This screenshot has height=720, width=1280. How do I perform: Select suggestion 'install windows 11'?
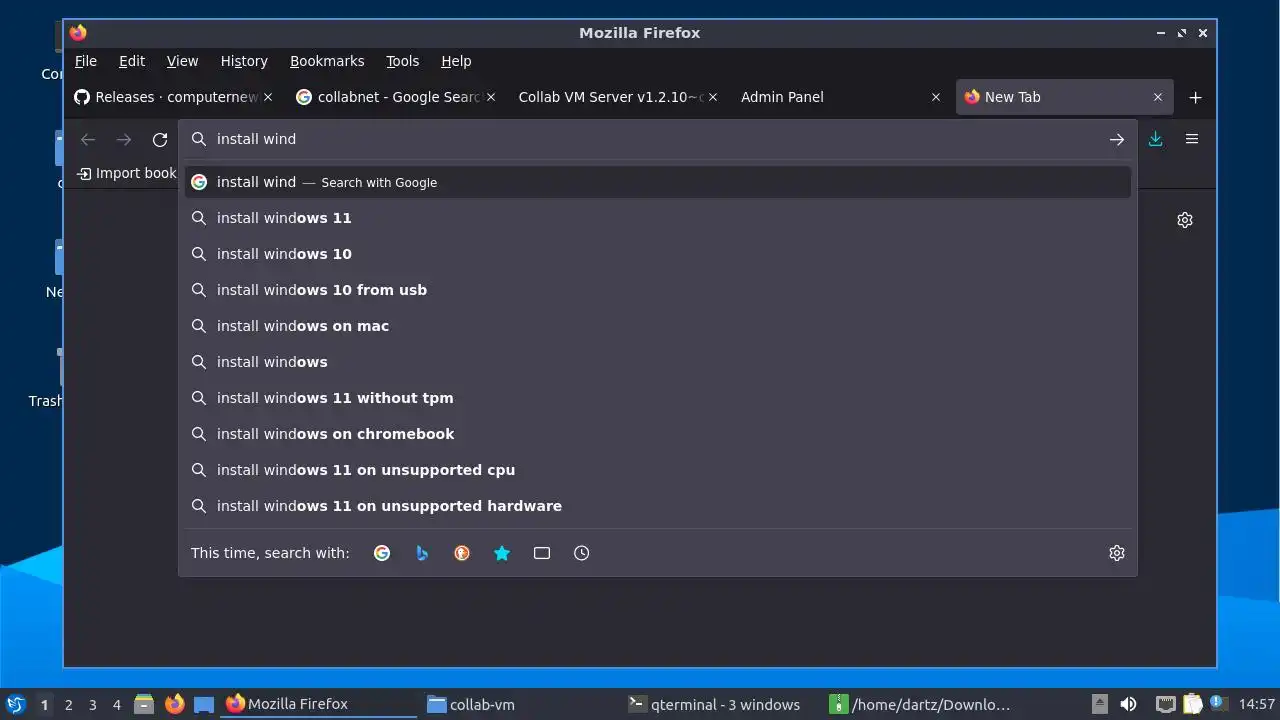[x=658, y=218]
